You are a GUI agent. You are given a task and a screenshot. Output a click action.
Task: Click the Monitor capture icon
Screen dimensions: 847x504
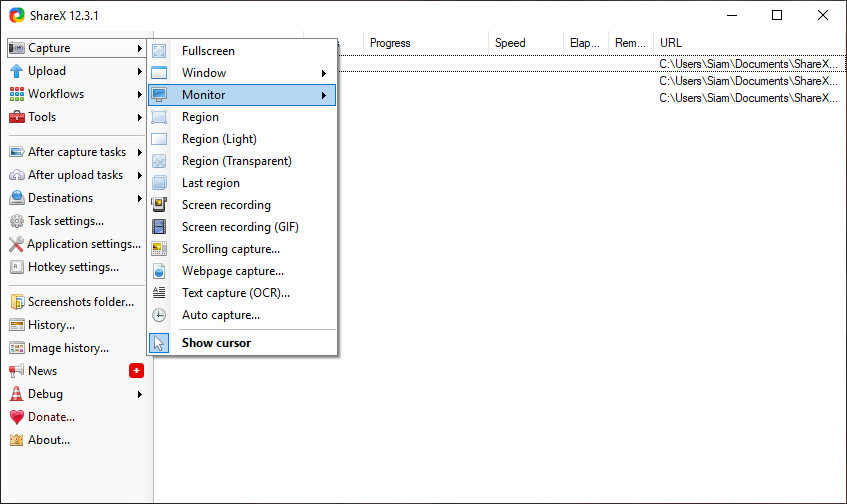[159, 95]
